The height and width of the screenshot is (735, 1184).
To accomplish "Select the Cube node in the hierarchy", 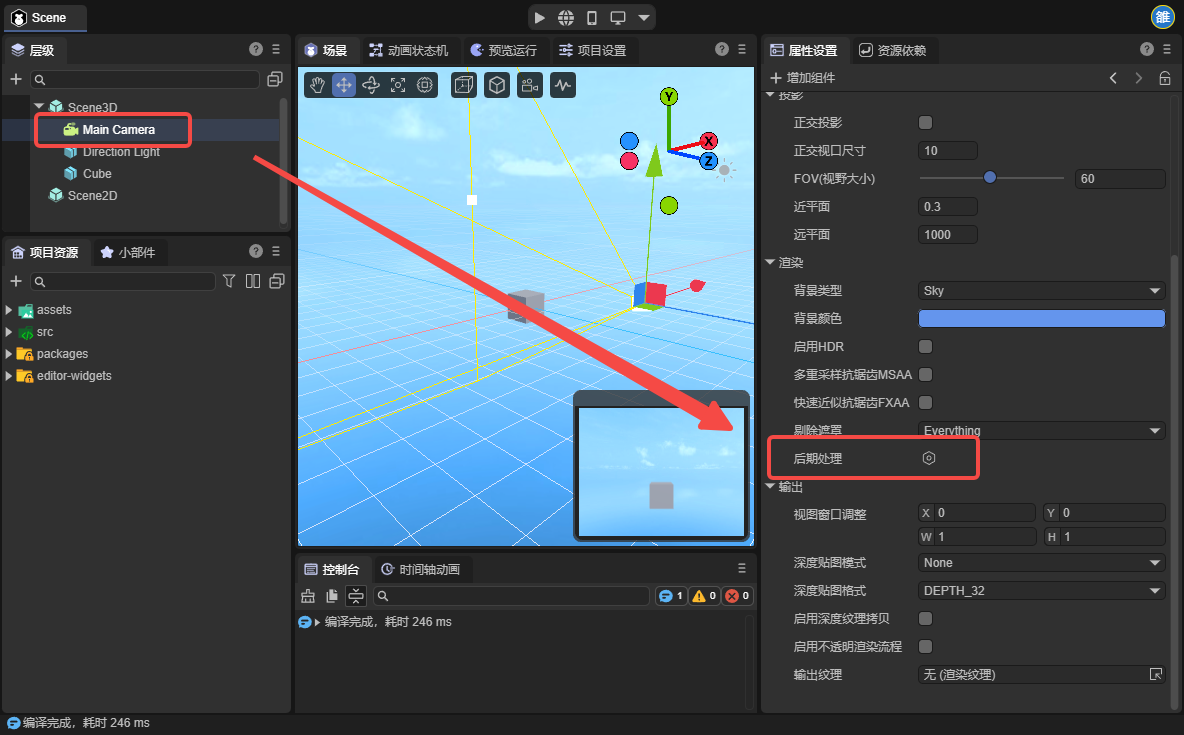I will coord(97,174).
